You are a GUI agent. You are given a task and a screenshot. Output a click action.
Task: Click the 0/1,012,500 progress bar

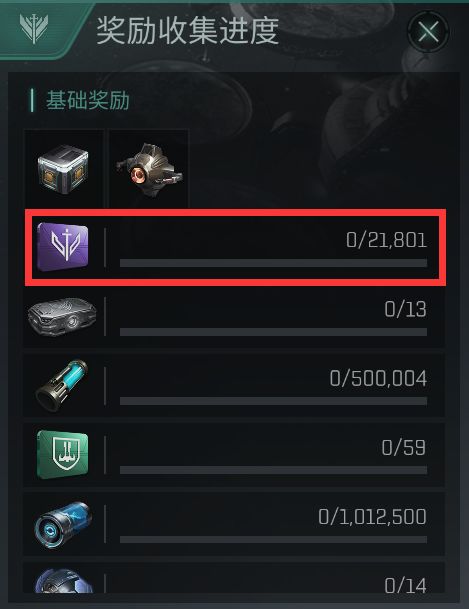273,539
